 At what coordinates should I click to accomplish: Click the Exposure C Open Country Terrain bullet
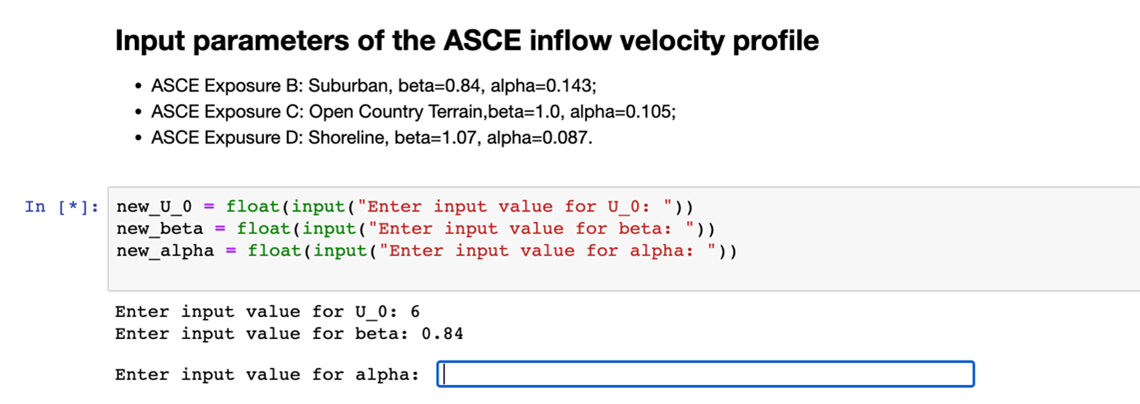coord(412,112)
